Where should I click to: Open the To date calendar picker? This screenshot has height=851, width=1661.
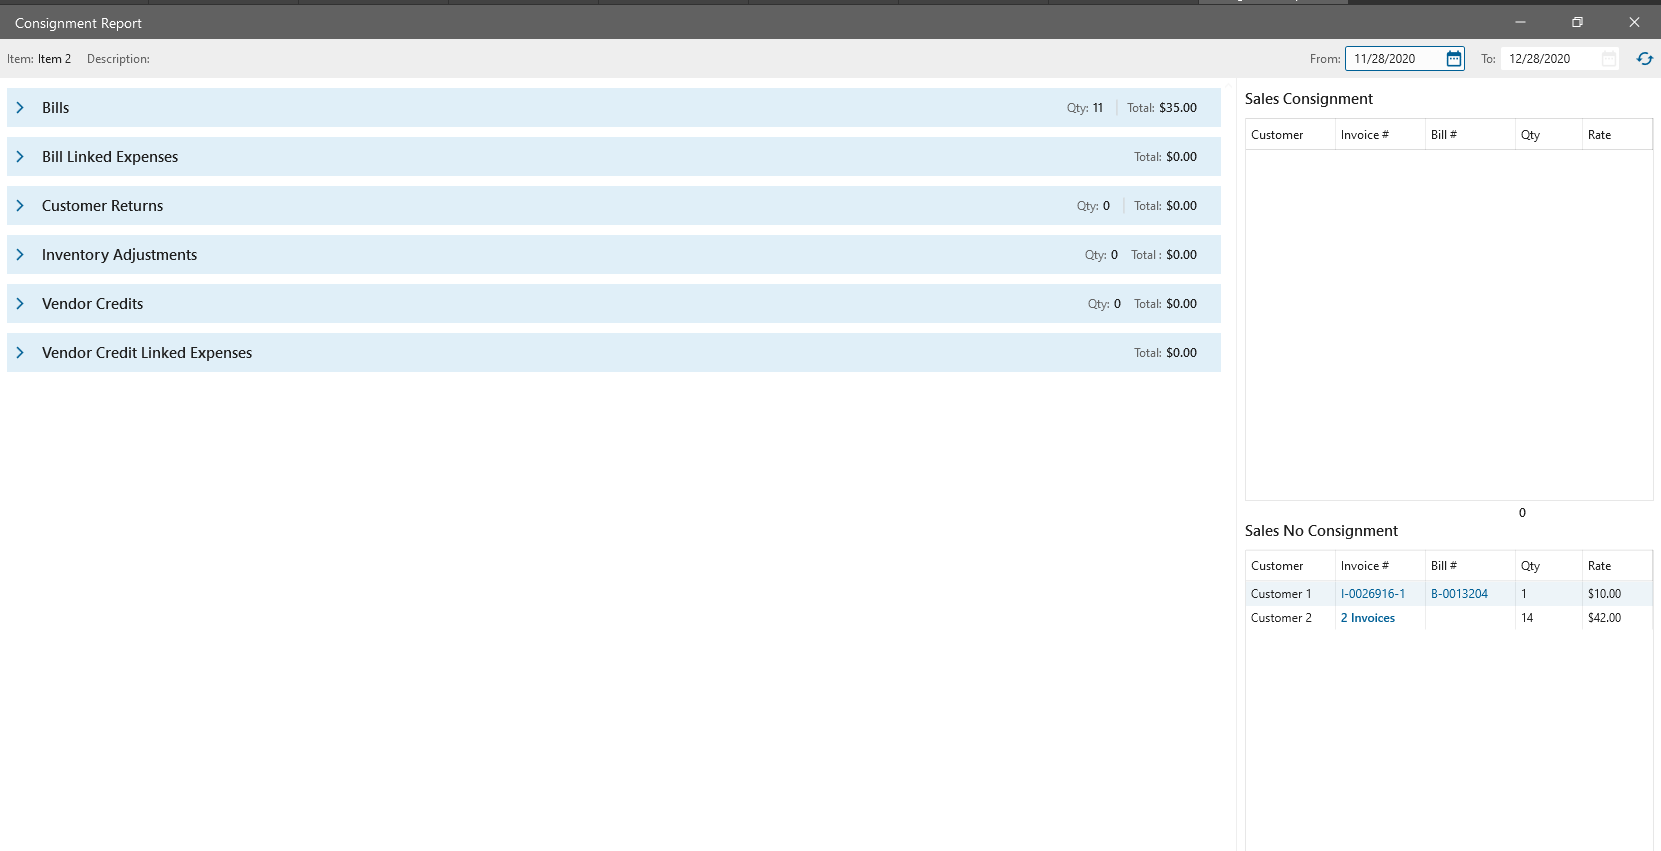pyautogui.click(x=1609, y=59)
